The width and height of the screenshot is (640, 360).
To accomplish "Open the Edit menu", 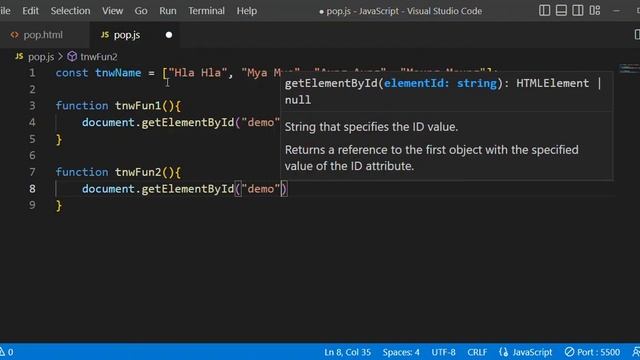I will click(30, 11).
